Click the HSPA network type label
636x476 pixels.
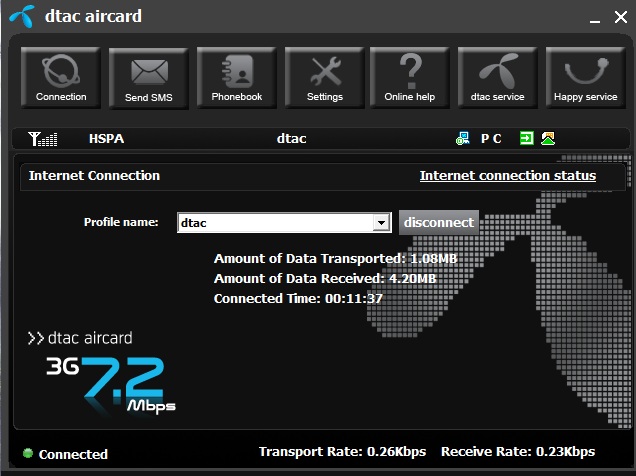point(107,139)
